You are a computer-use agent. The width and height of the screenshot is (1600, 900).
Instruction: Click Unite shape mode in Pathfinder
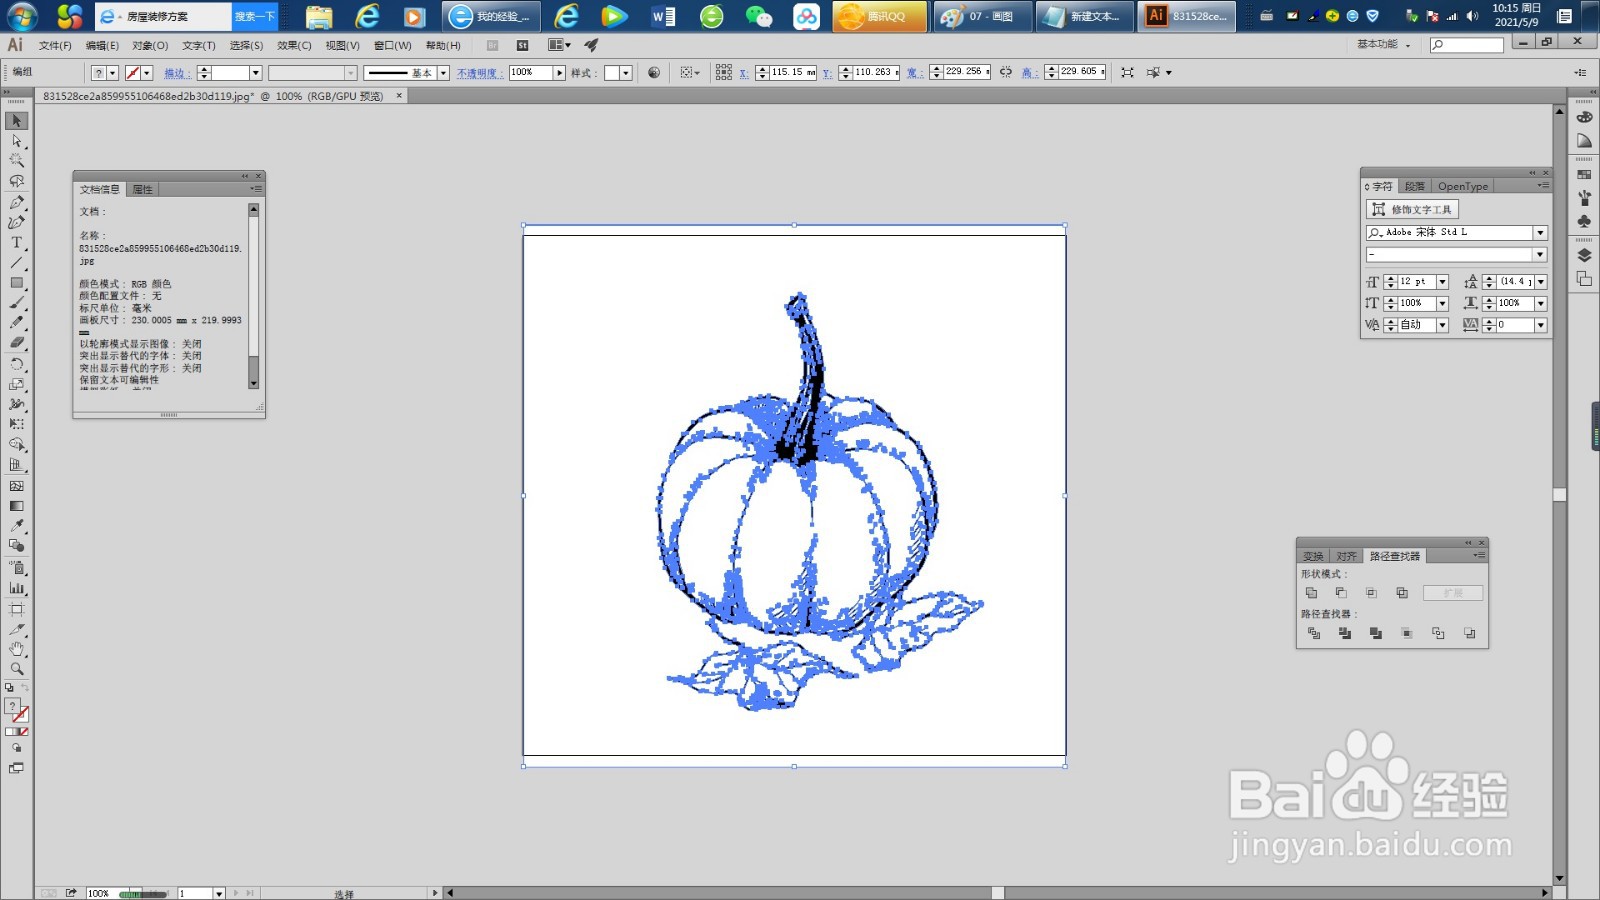pos(1311,593)
